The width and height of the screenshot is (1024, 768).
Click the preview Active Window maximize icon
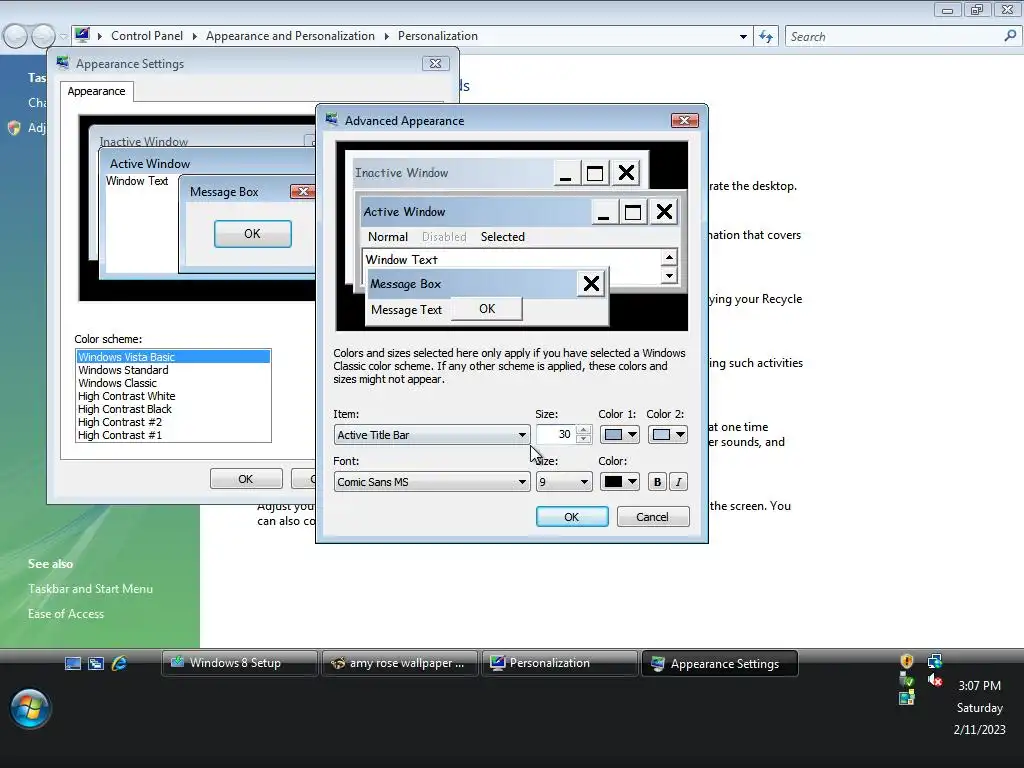(x=633, y=212)
